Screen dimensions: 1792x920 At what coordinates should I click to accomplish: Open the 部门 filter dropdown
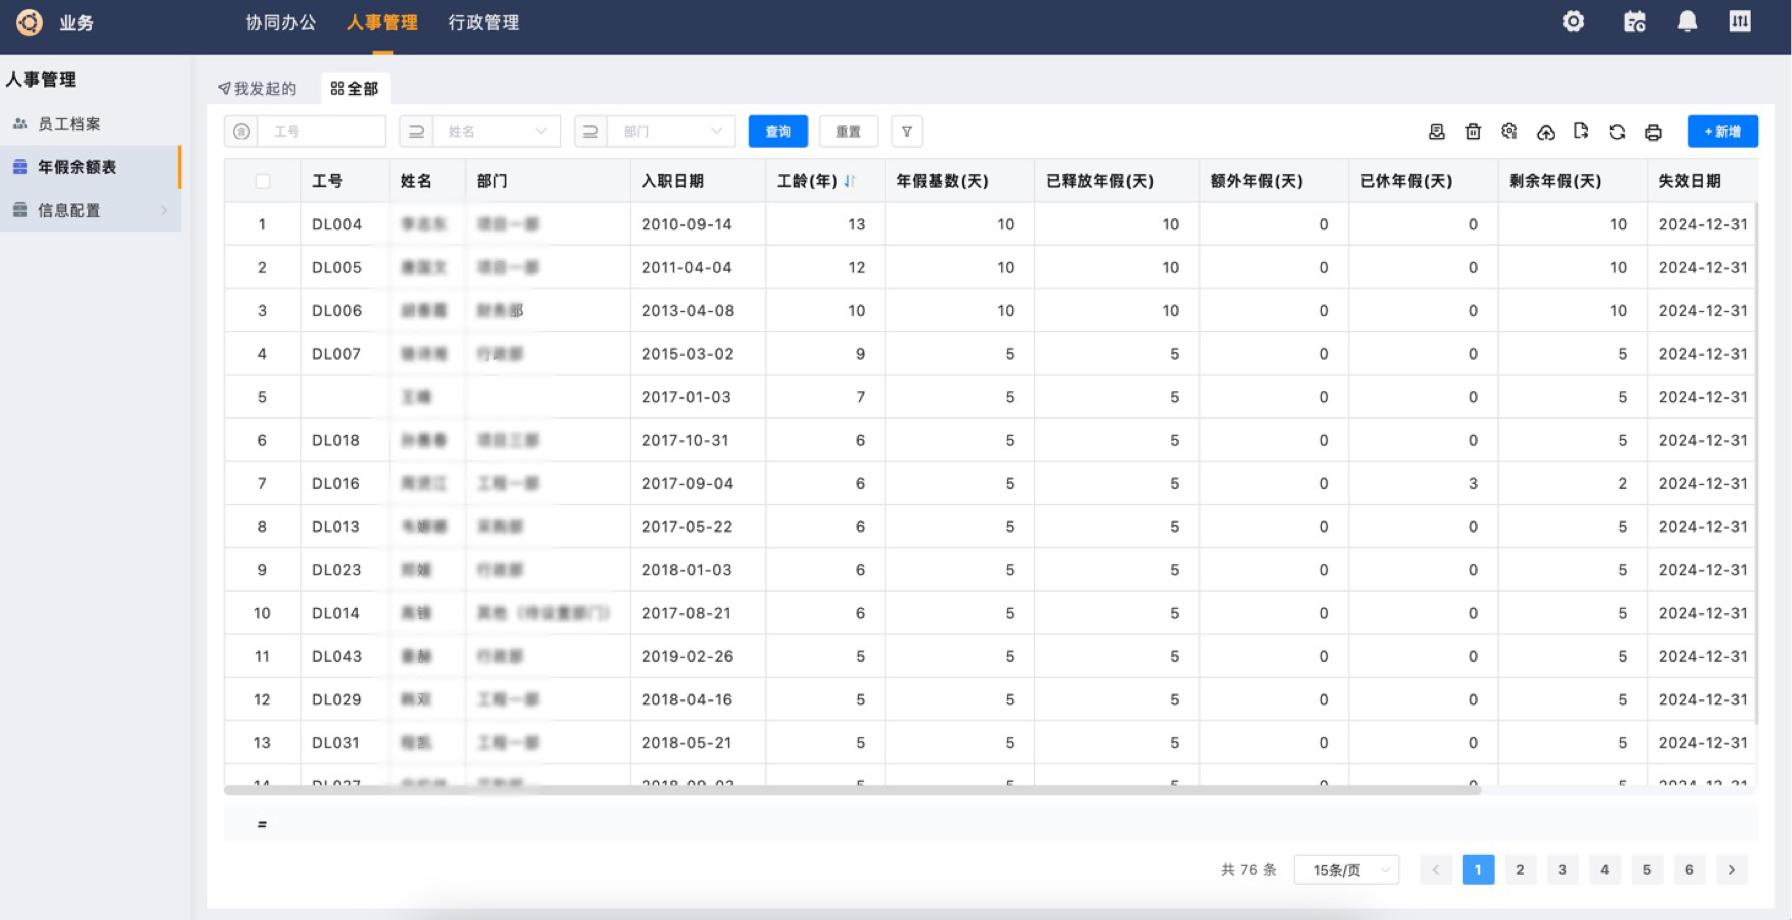click(x=671, y=132)
